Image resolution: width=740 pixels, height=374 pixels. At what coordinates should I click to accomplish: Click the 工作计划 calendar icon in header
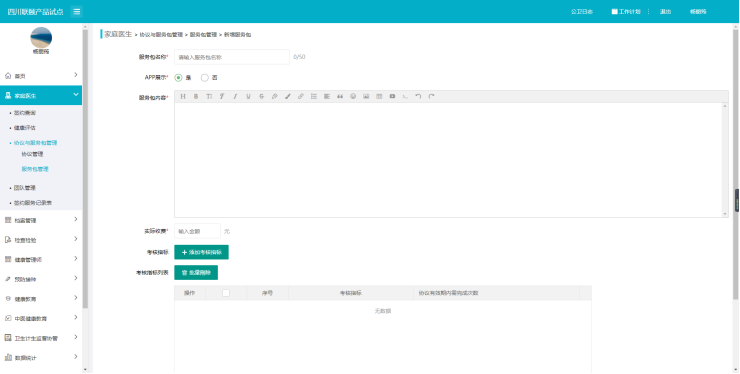pos(614,12)
